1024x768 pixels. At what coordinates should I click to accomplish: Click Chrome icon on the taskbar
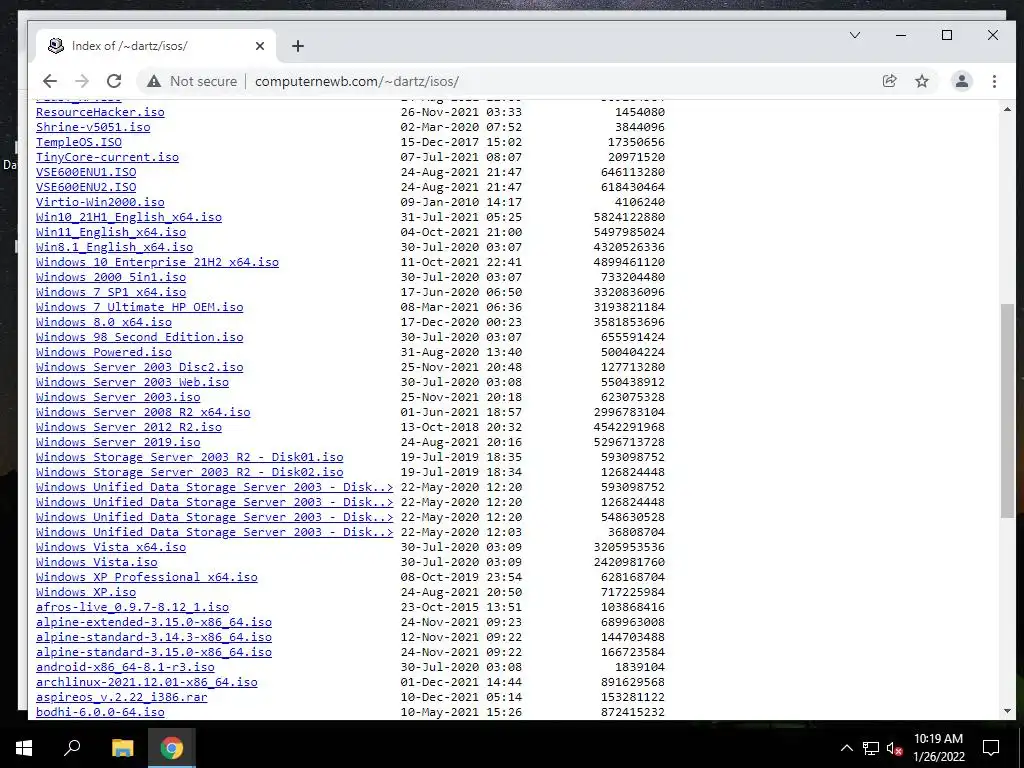pyautogui.click(x=172, y=748)
